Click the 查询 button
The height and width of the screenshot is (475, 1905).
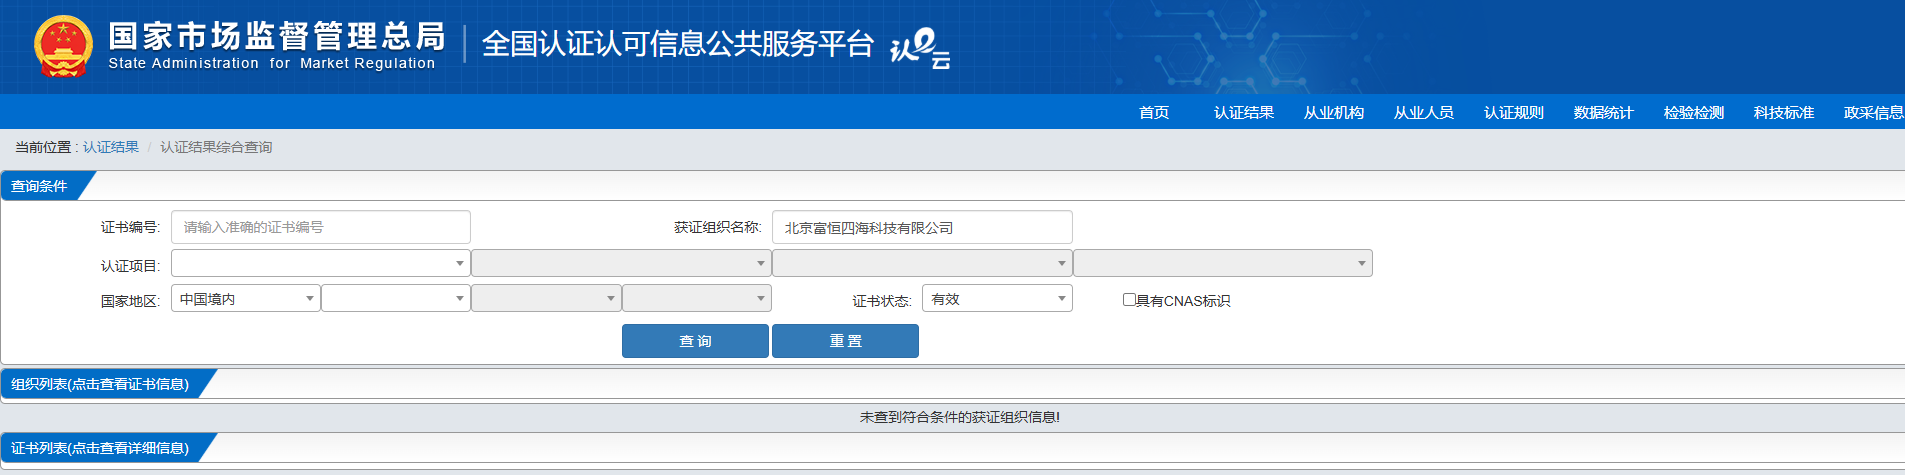[695, 341]
